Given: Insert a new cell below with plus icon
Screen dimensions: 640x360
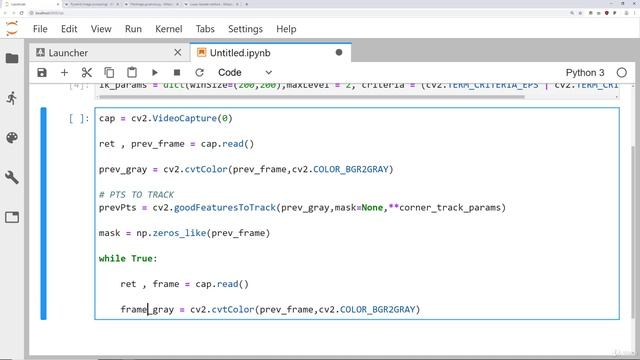Looking at the screenshot, I should 64,73.
